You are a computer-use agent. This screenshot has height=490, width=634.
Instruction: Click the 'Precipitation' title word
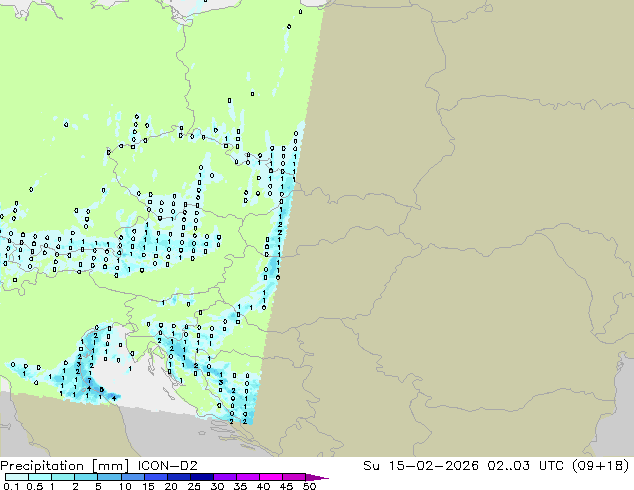click(x=42, y=466)
